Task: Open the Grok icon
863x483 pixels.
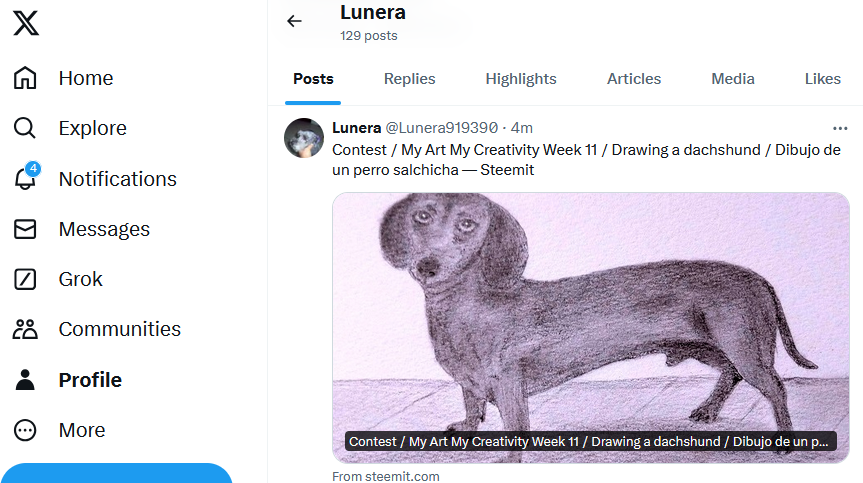Action: point(25,279)
